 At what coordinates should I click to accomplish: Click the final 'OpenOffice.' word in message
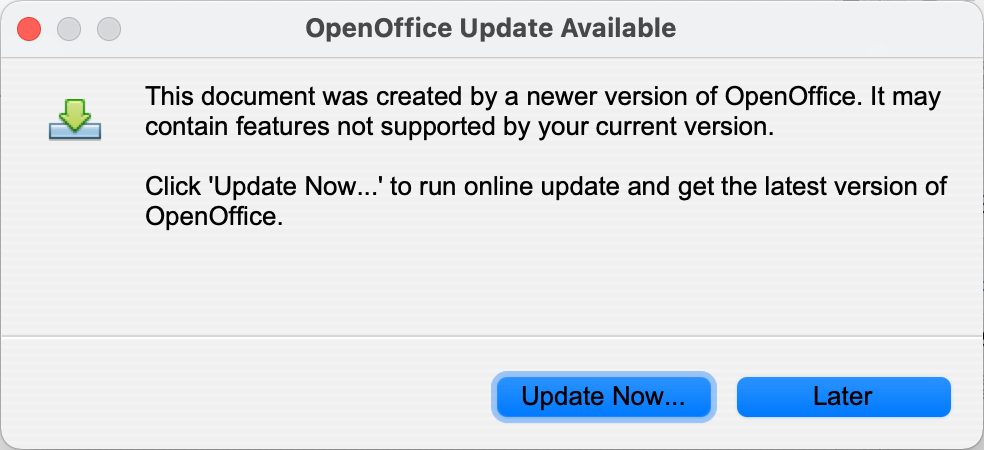214,217
